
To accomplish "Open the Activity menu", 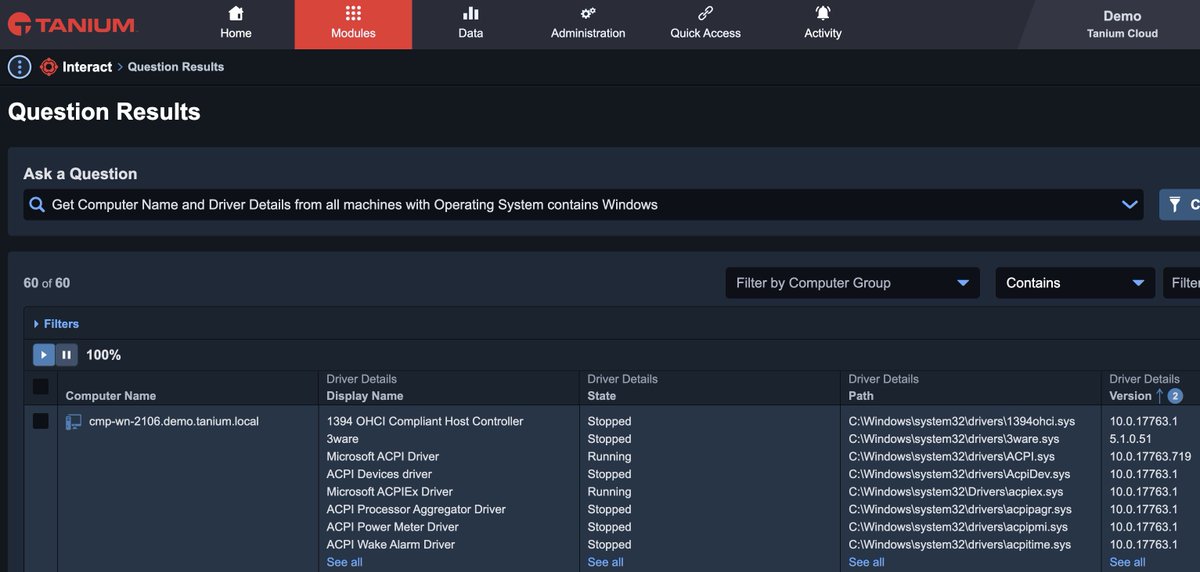I will tap(823, 24).
